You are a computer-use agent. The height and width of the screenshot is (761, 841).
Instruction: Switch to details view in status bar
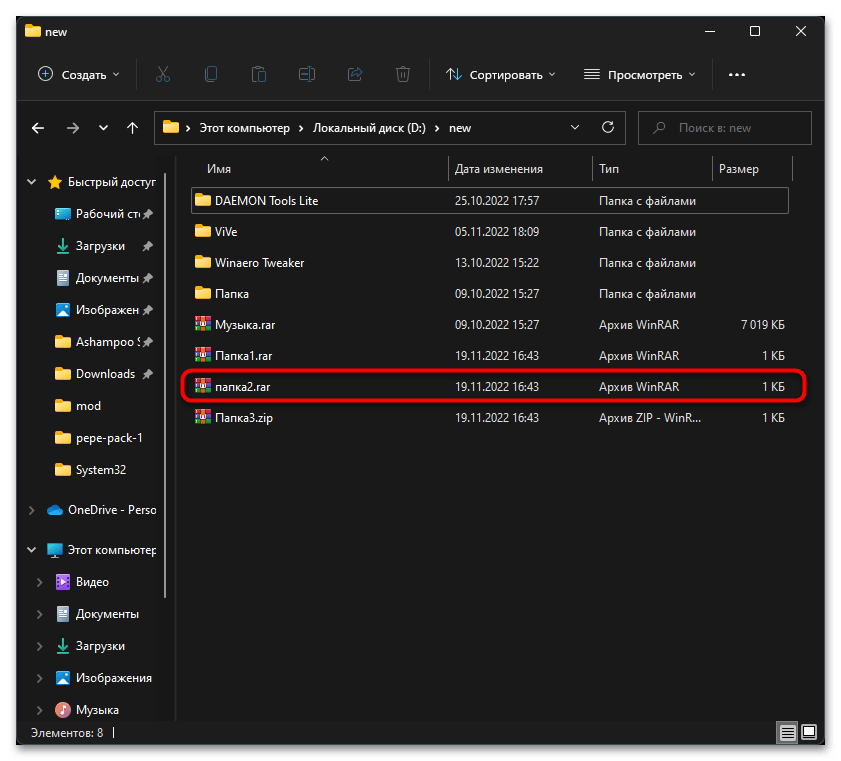point(788,732)
